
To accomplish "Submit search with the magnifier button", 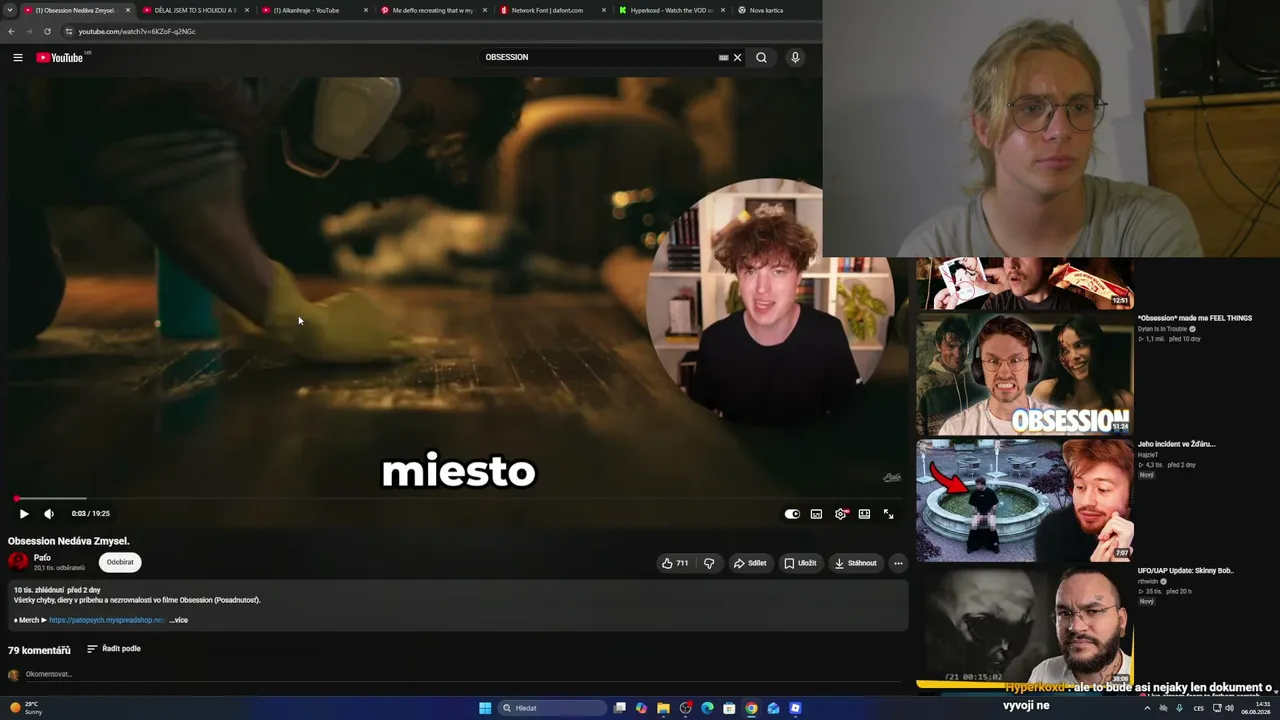I will (x=762, y=58).
